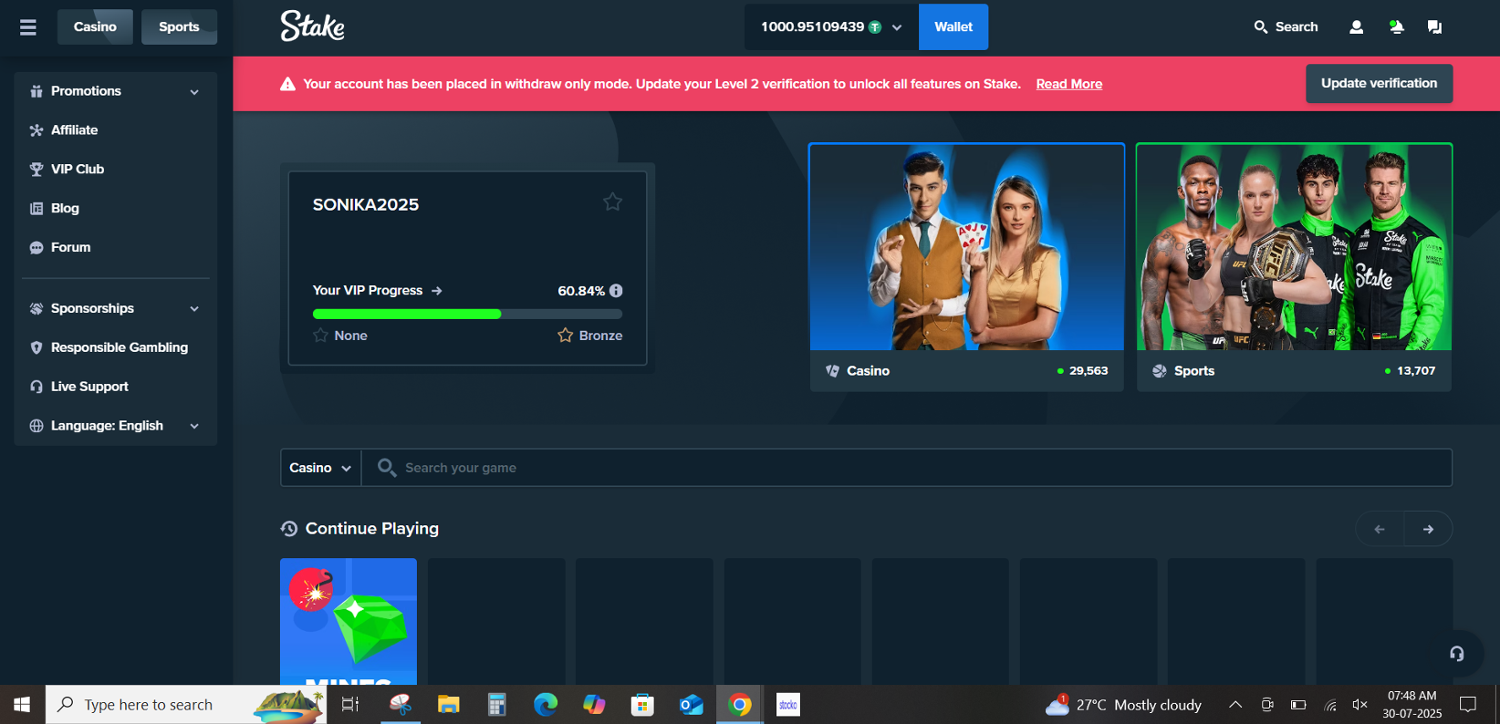Click the VIP progress bar
The height and width of the screenshot is (724, 1500).
coord(467,314)
